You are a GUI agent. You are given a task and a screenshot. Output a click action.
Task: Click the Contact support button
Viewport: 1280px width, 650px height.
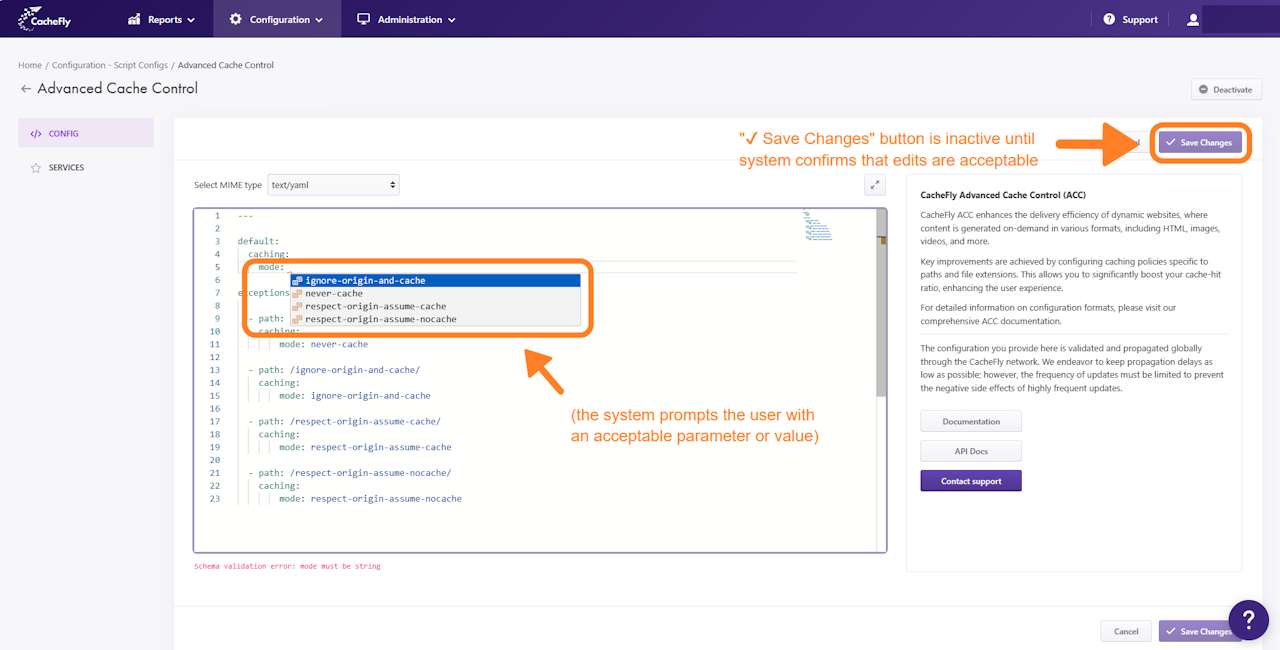971,481
